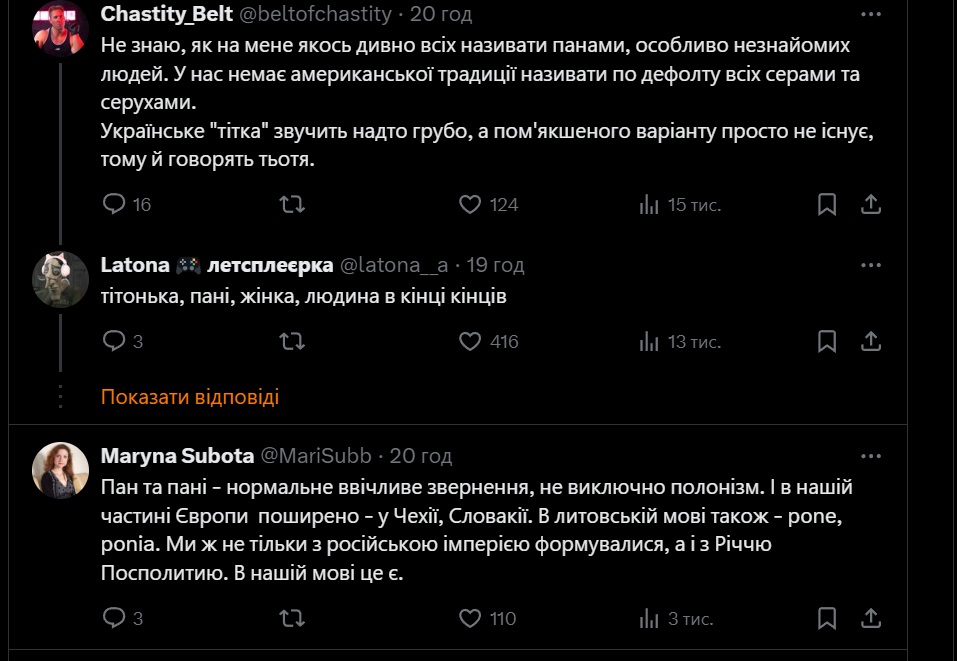This screenshot has width=957, height=661.
Task: Expand replies with Показати відповіді
Action: click(x=190, y=397)
